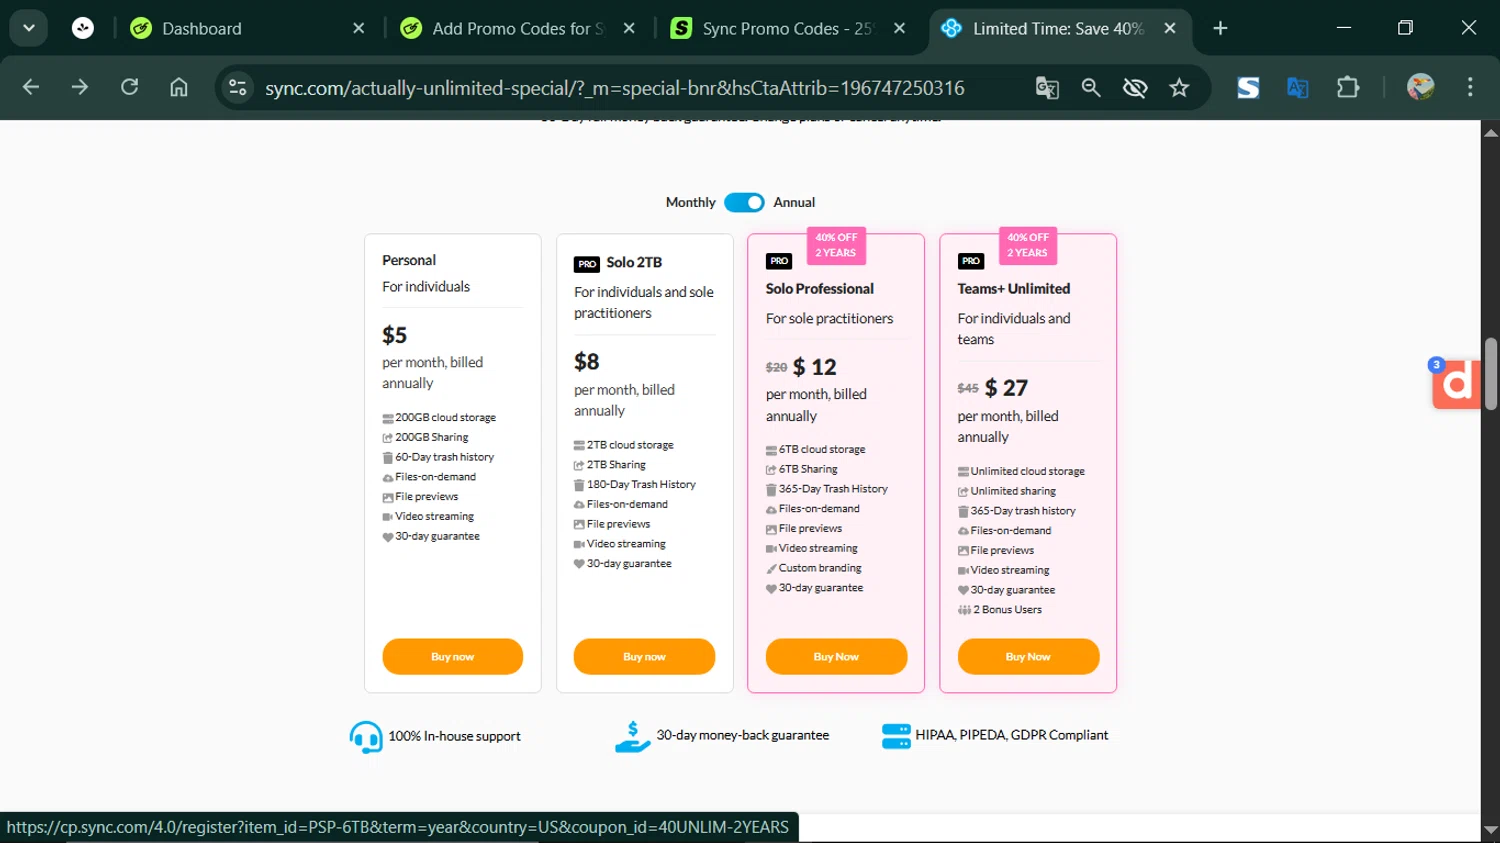Click the page vertical scrollbar thumb

1490,374
